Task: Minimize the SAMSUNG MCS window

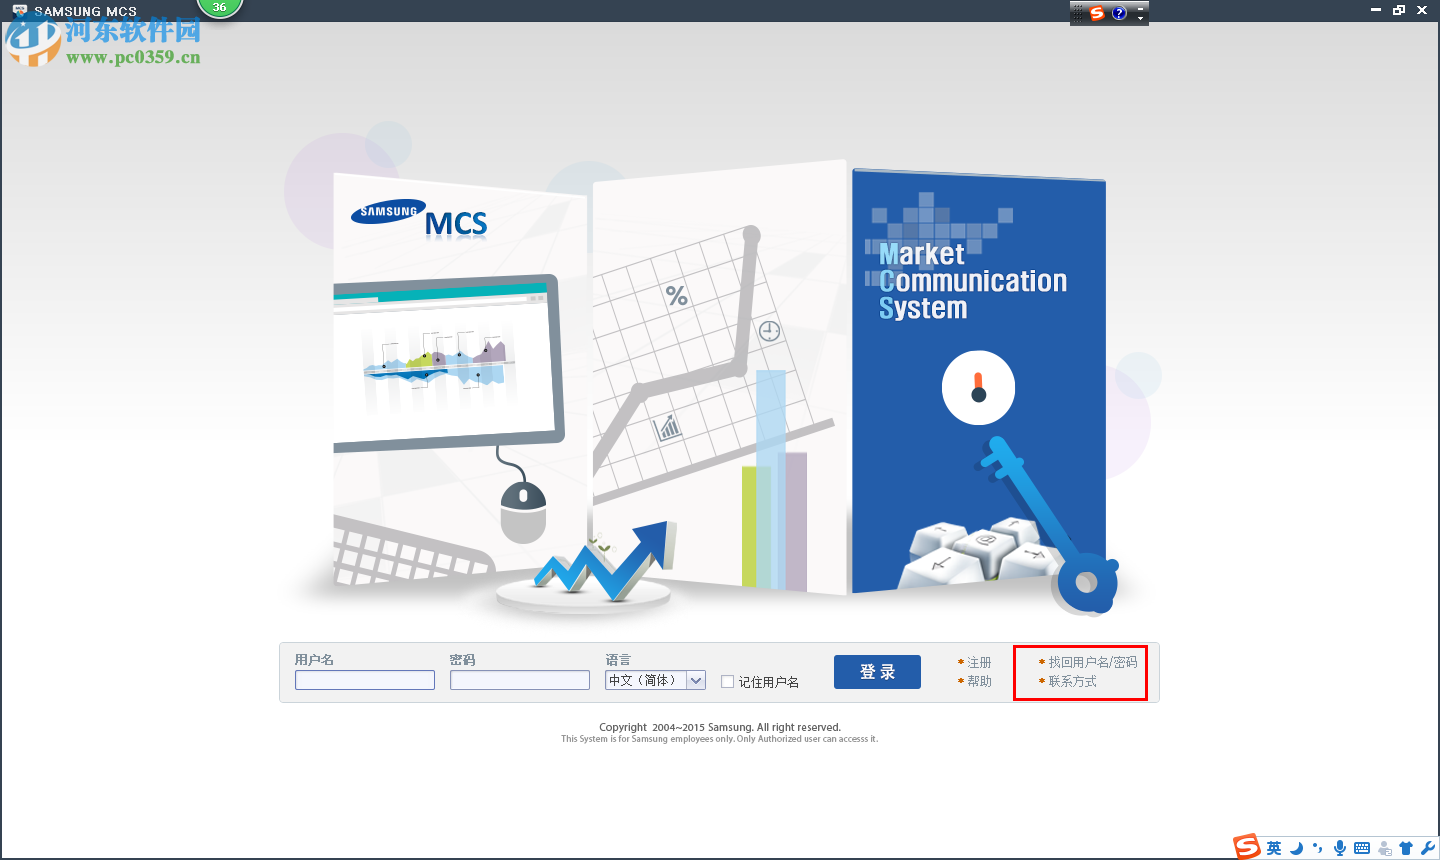Action: [x=1376, y=10]
